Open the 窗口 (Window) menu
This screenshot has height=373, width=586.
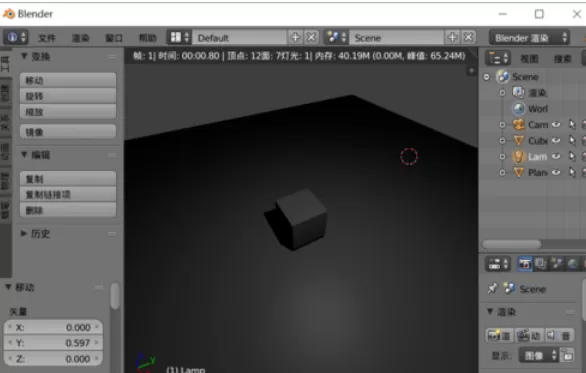114,38
